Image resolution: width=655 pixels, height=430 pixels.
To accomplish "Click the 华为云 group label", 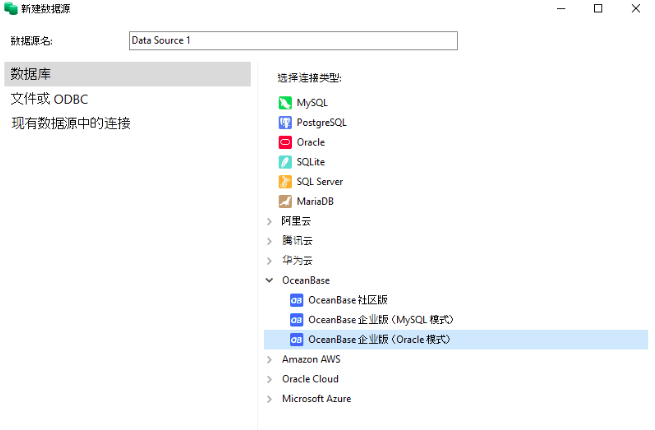I will pos(297,260).
